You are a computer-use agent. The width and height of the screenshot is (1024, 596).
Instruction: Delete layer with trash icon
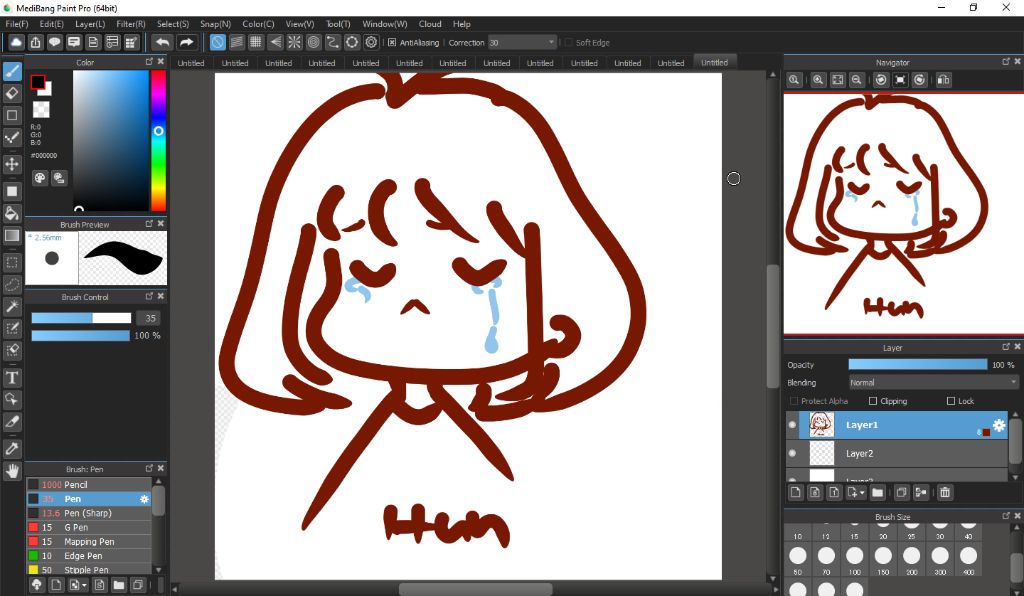(944, 492)
